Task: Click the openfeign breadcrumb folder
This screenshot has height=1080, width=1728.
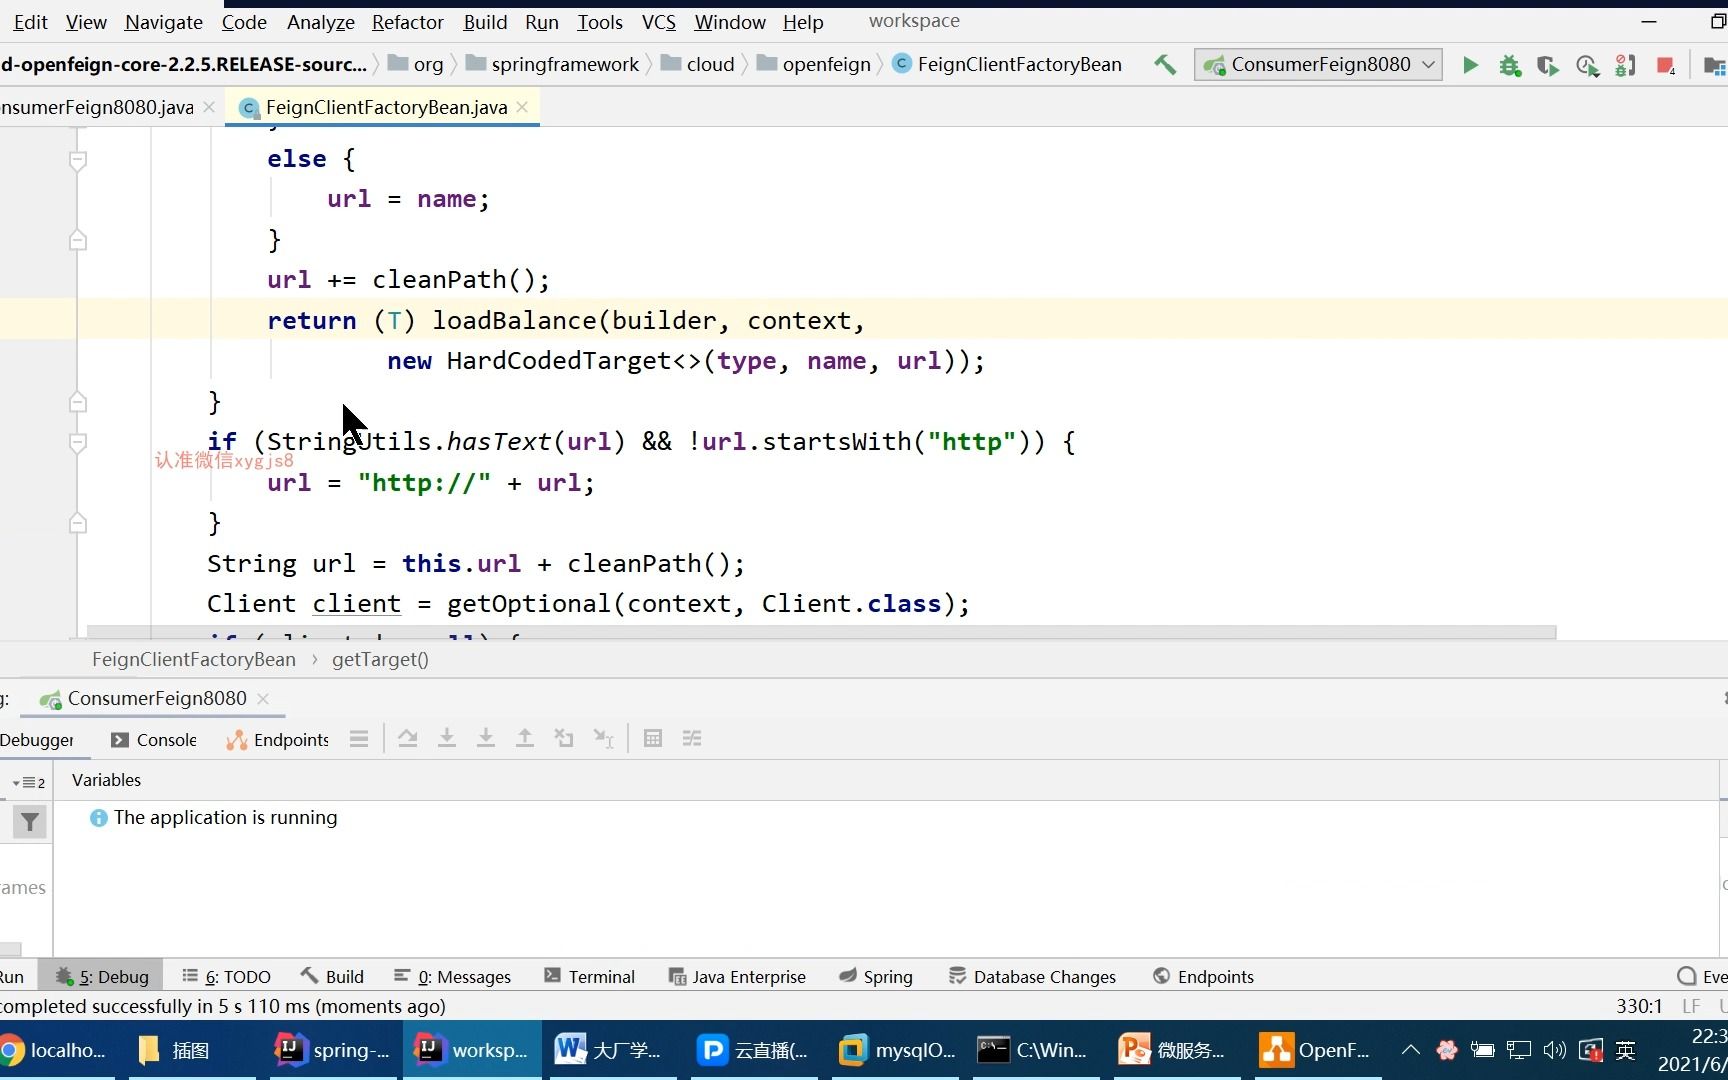Action: 814,65
